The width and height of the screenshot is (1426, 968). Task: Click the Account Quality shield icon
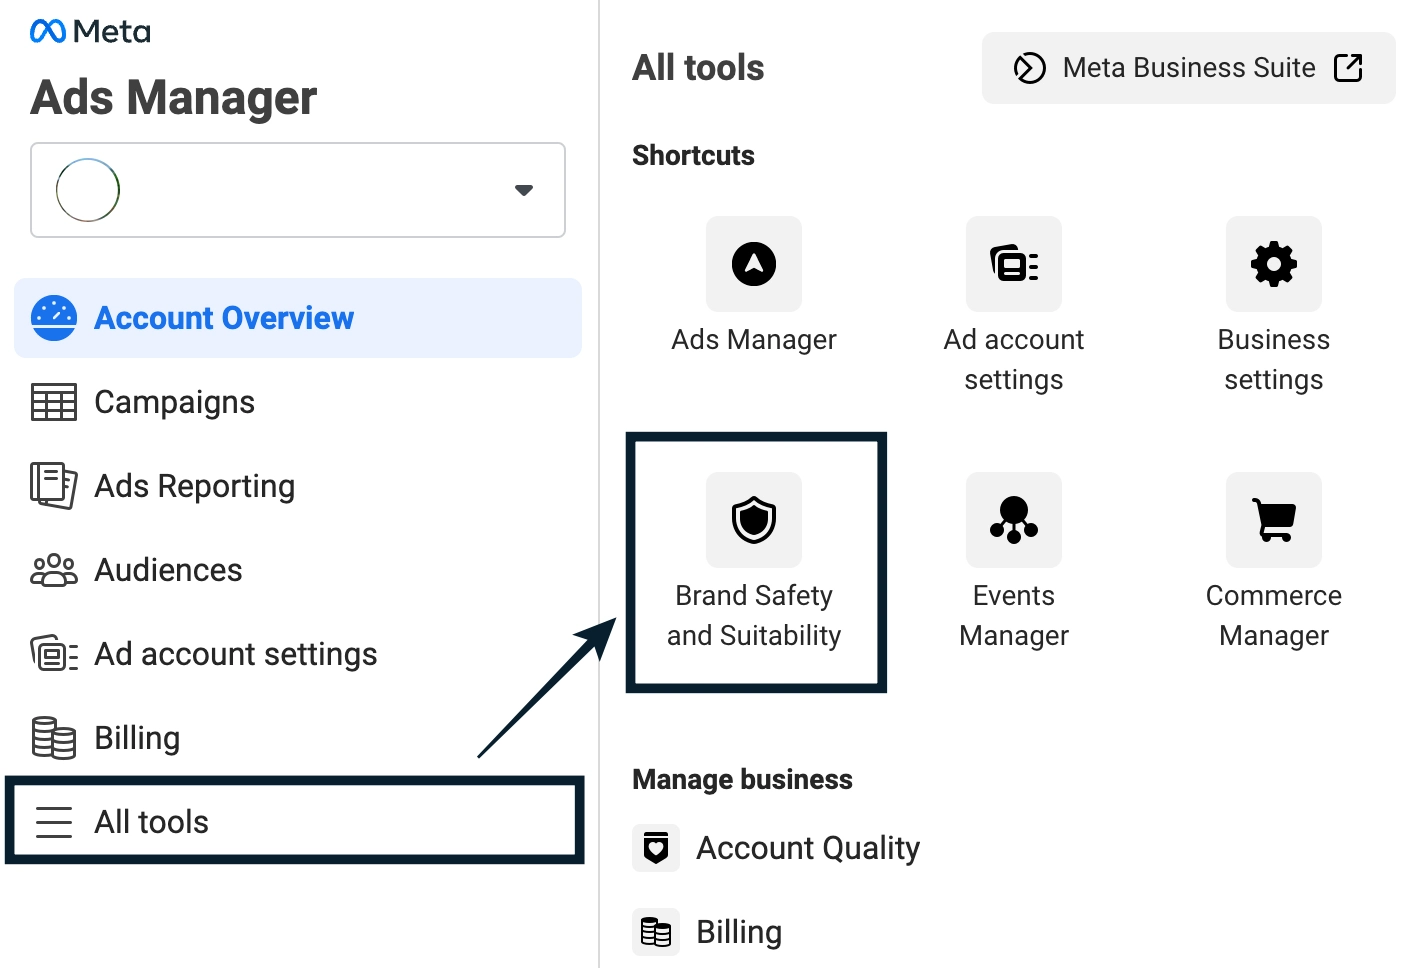click(x=656, y=848)
